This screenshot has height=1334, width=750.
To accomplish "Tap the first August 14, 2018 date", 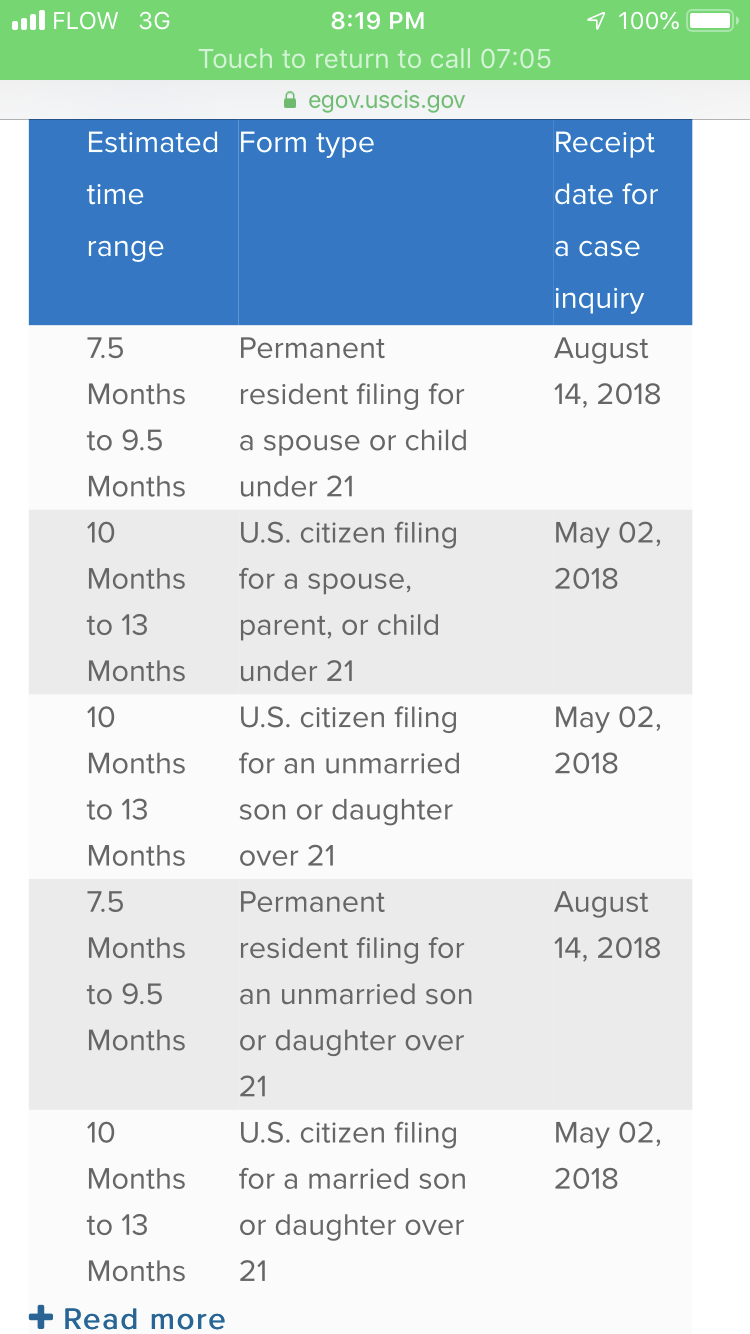I will click(x=608, y=371).
